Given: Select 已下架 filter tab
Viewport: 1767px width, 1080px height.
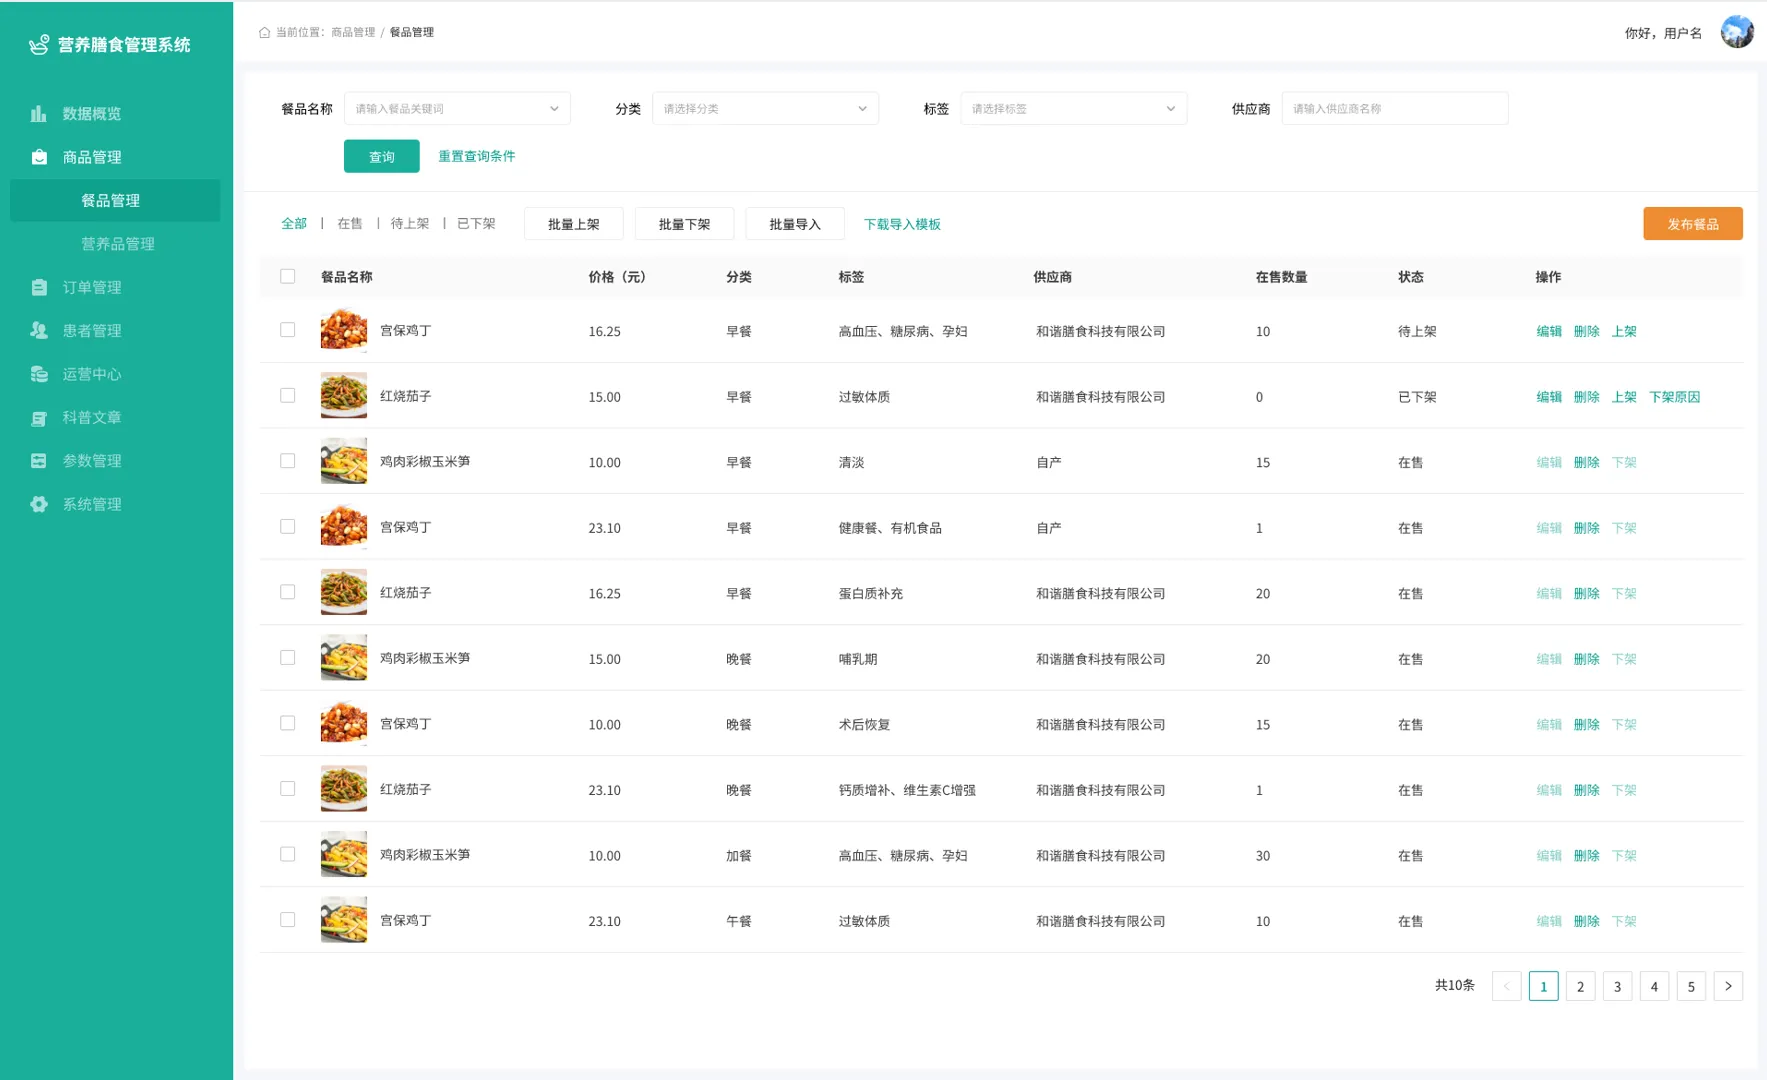Looking at the screenshot, I should [476, 224].
